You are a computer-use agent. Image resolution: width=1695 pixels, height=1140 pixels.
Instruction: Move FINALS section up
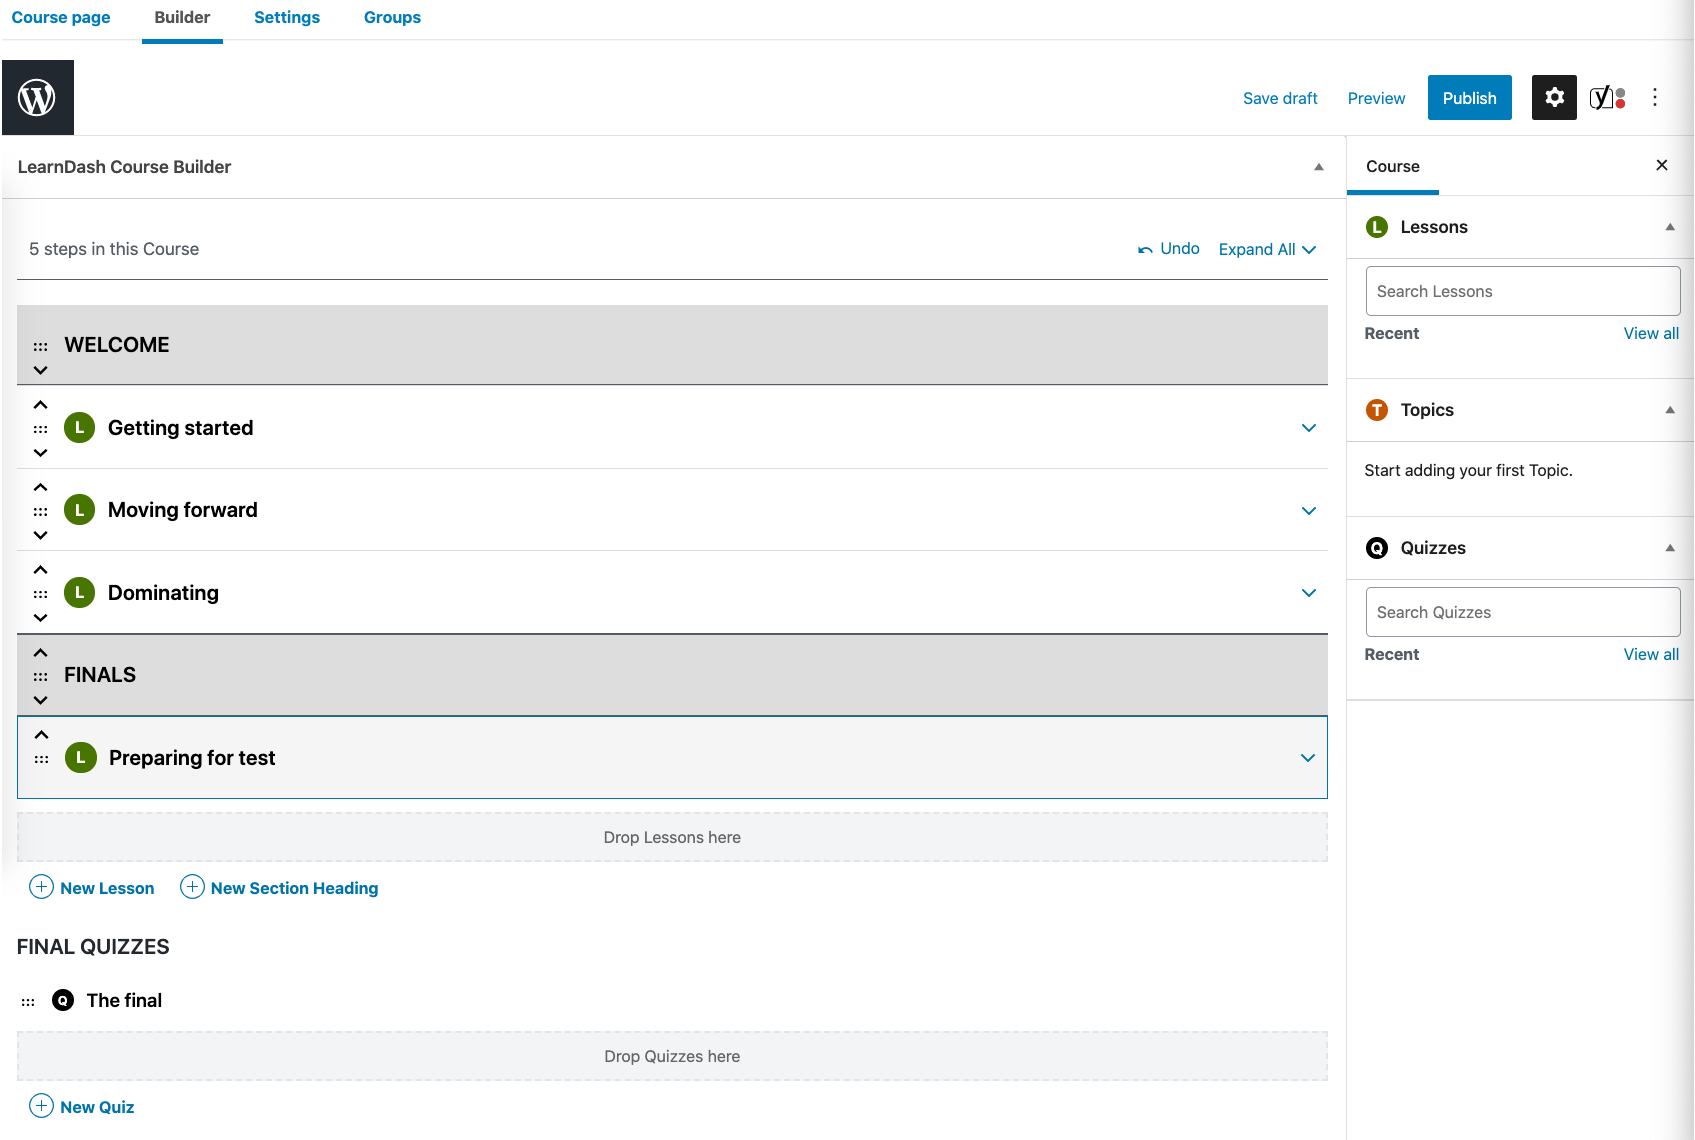click(x=40, y=652)
